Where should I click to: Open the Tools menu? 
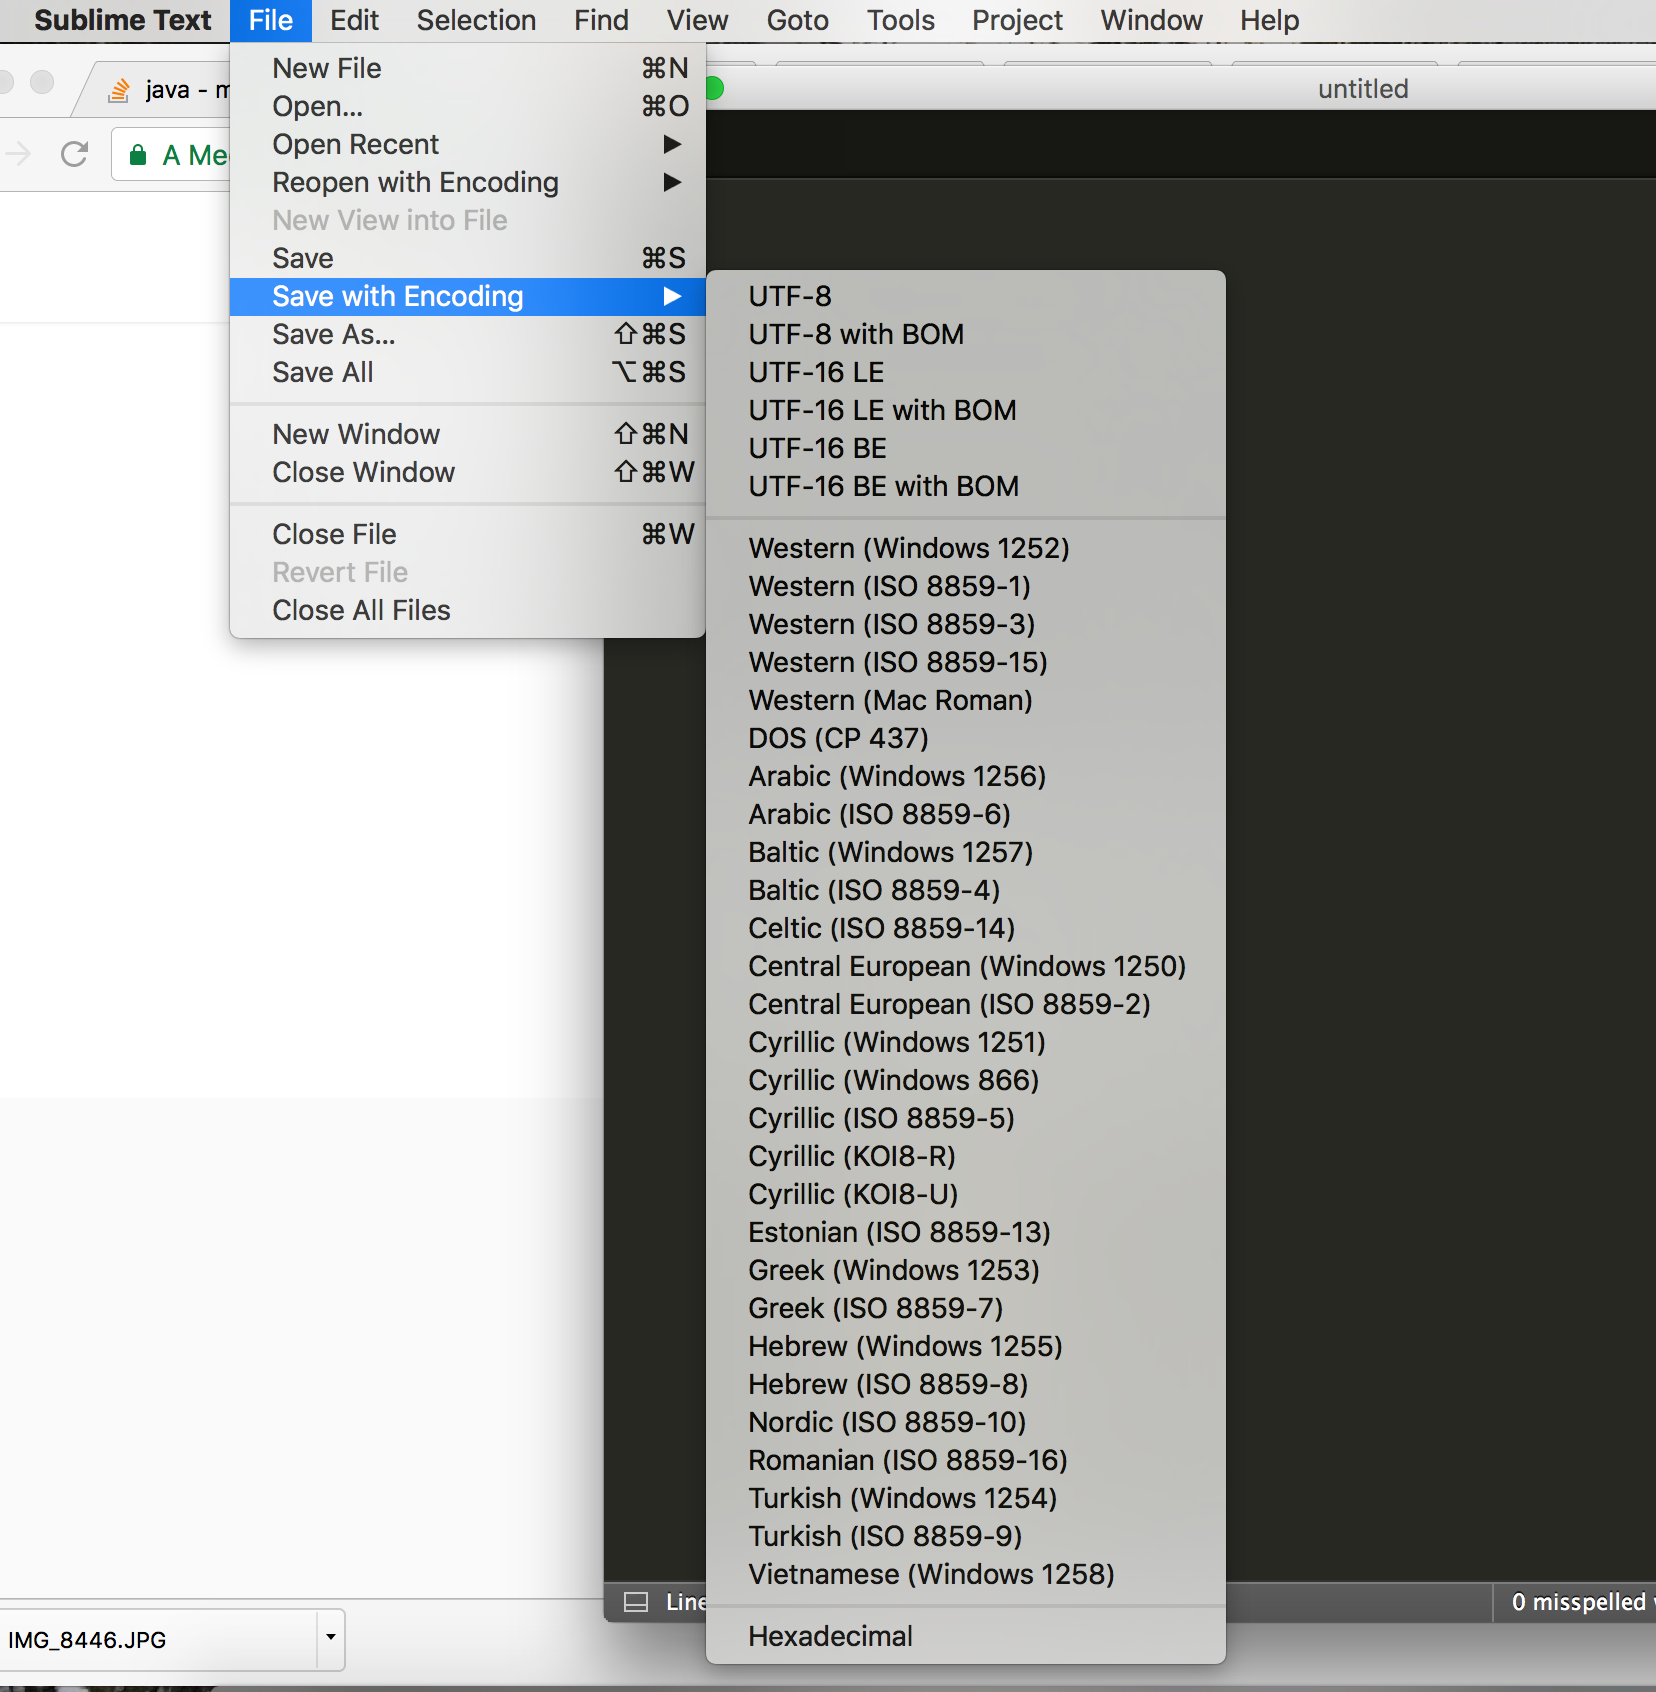[x=900, y=20]
